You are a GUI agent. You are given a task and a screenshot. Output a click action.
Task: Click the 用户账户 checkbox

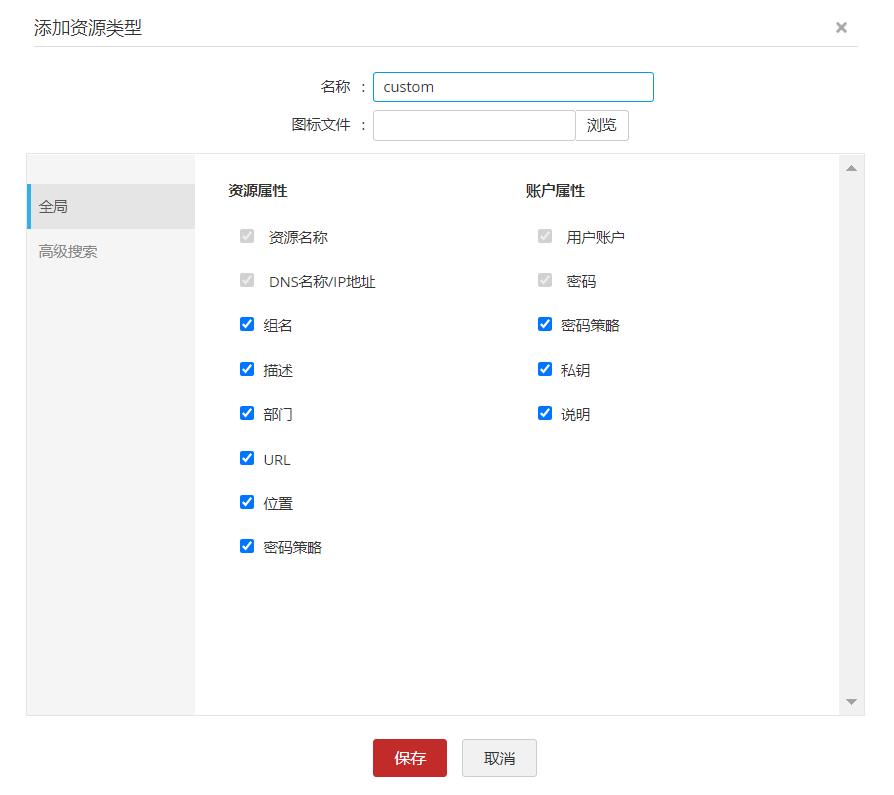(545, 236)
